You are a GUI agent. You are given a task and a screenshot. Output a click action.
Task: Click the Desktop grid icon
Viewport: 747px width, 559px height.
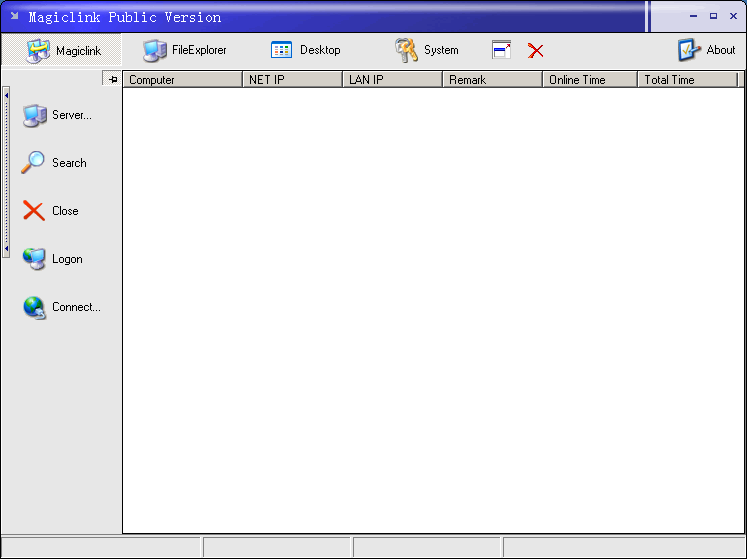(282, 50)
